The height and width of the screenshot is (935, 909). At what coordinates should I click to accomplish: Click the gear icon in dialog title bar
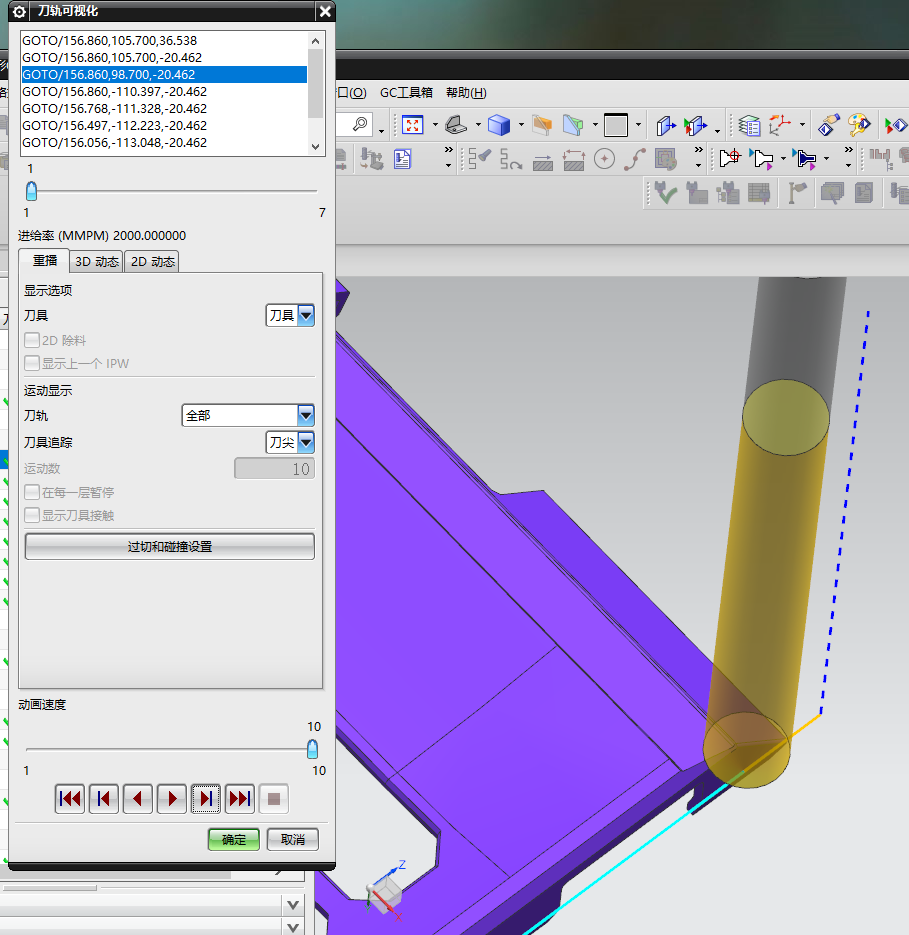click(x=20, y=11)
